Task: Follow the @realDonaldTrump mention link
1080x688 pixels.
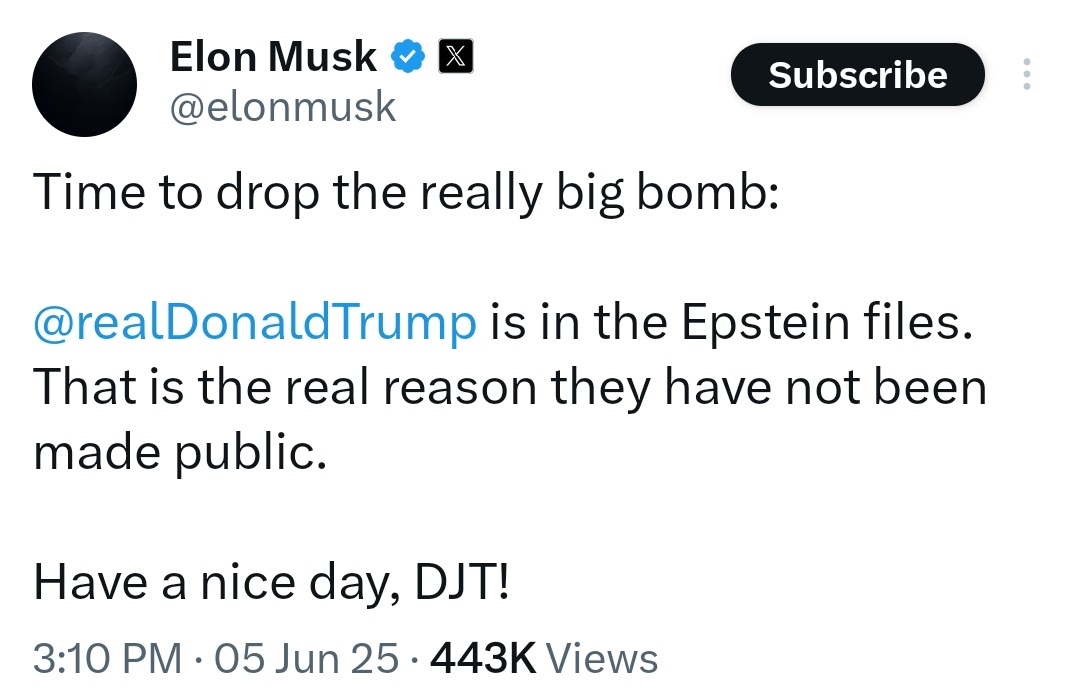Action: pos(255,324)
